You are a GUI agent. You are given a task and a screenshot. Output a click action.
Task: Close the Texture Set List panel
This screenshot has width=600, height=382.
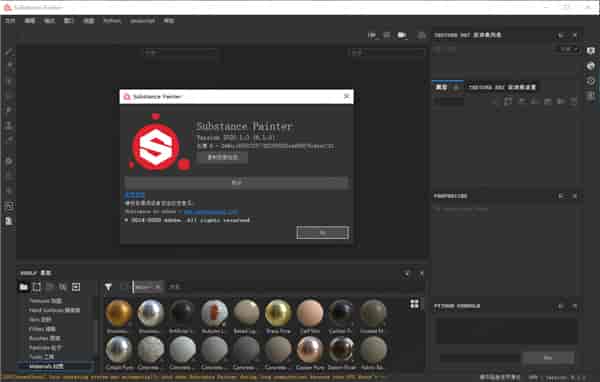(575, 35)
